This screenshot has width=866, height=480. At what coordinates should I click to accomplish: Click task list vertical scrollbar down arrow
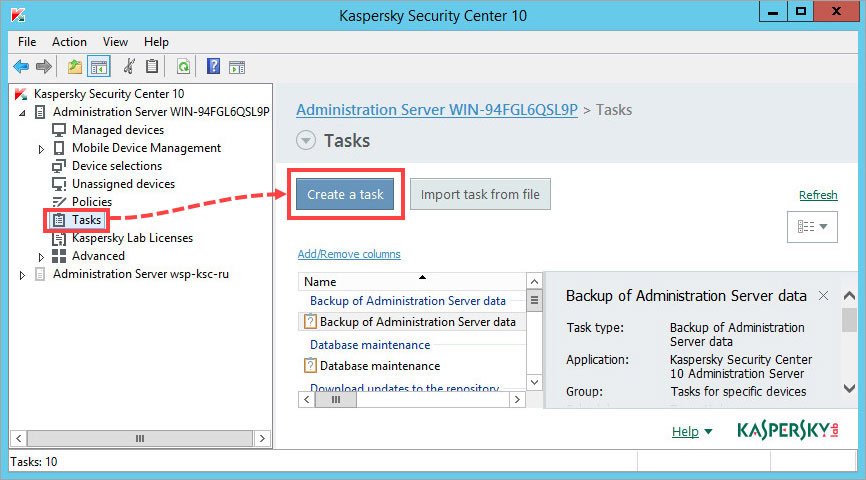pos(534,382)
